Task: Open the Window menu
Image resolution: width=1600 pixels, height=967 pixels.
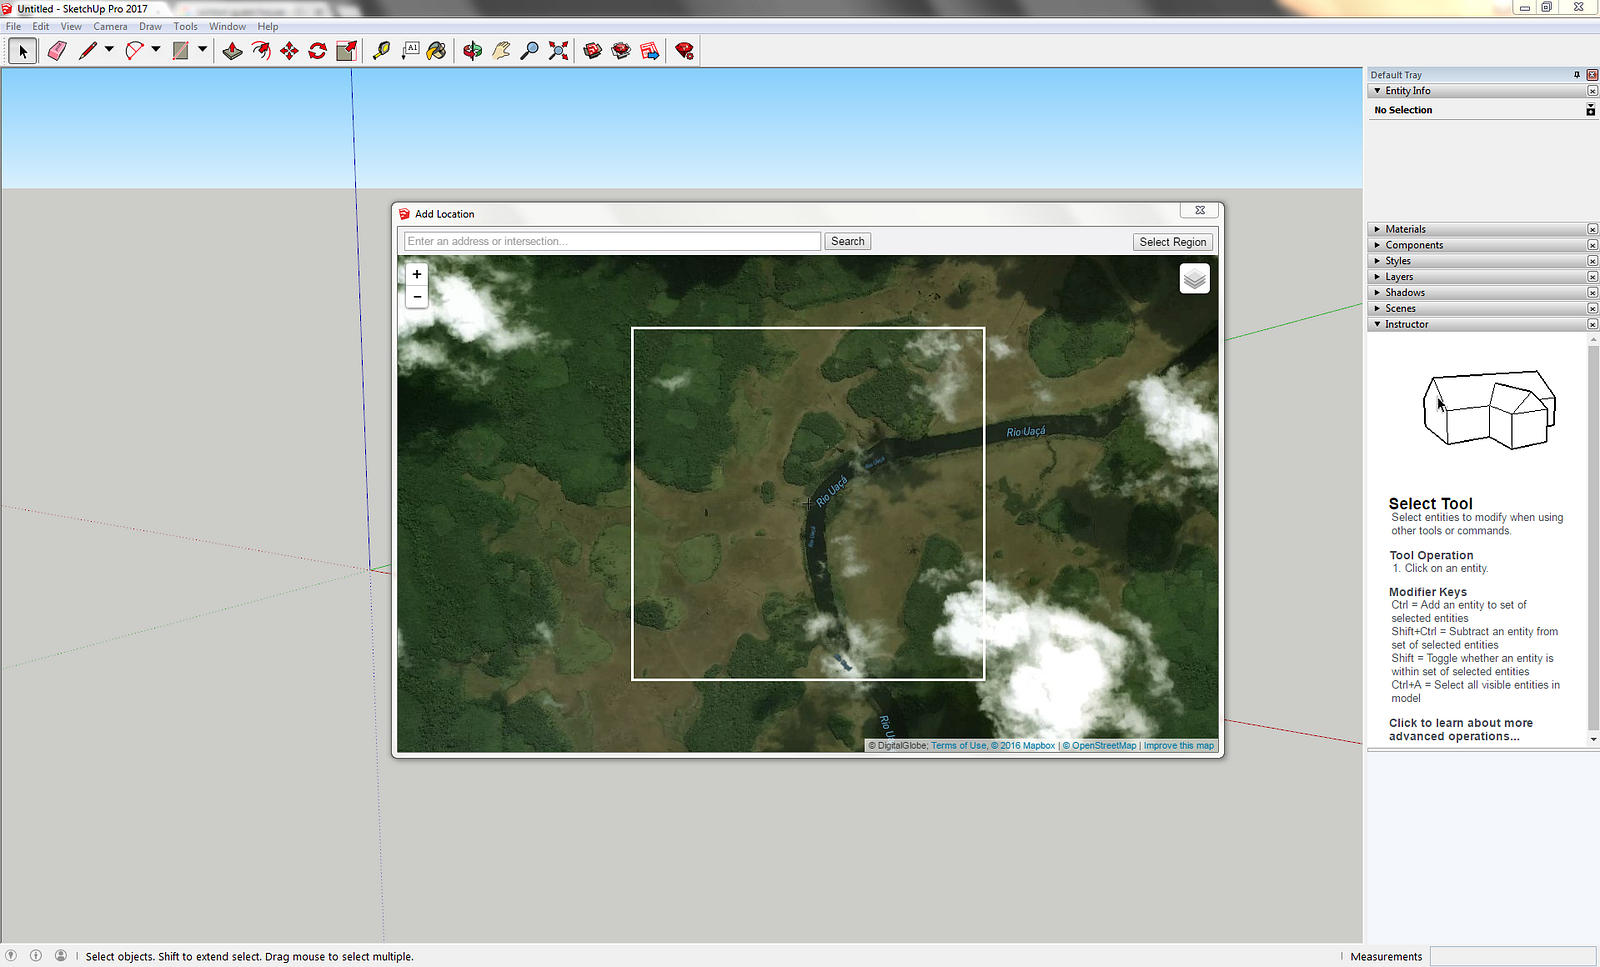Action: click(227, 27)
